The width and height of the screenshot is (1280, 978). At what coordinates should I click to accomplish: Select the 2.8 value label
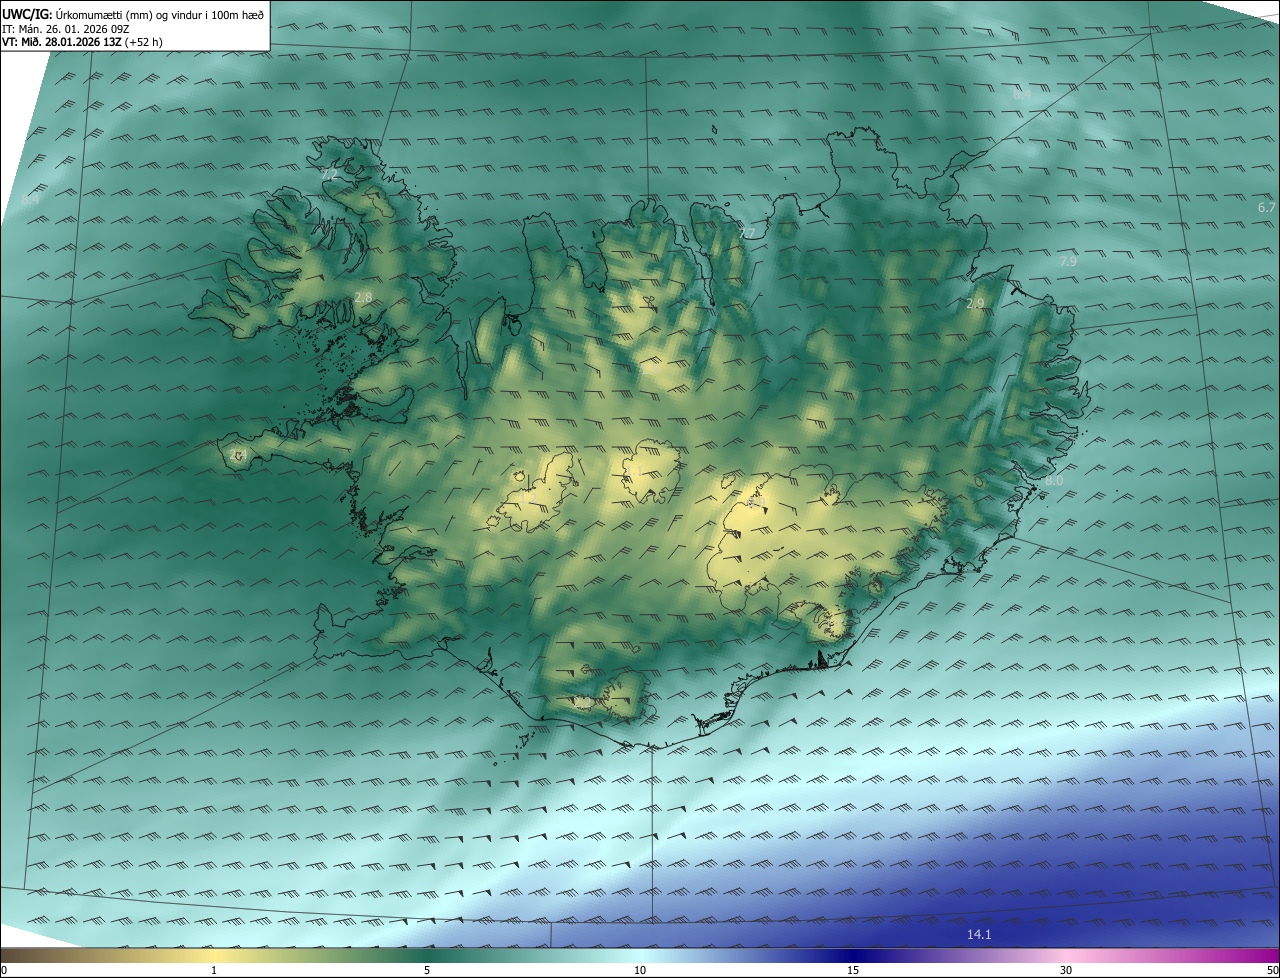click(x=363, y=297)
